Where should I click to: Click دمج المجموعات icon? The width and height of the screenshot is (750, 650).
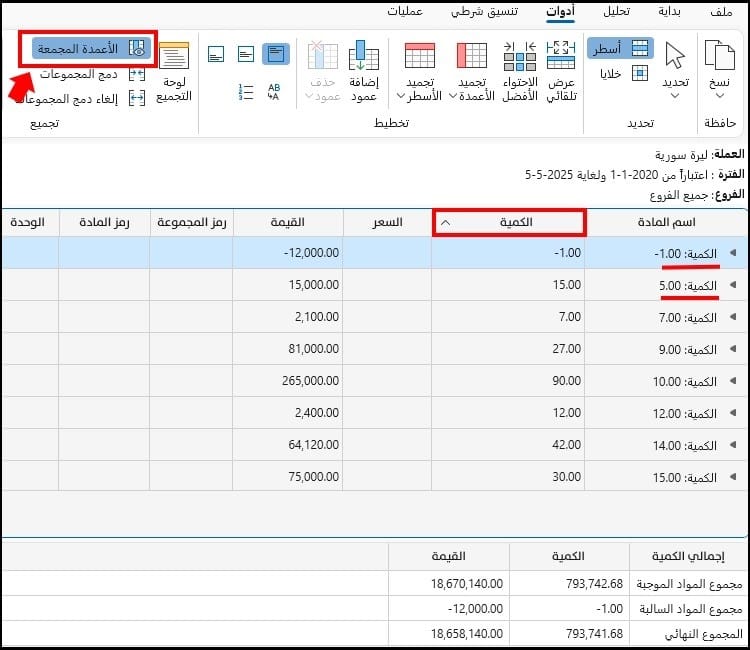click(x=137, y=74)
